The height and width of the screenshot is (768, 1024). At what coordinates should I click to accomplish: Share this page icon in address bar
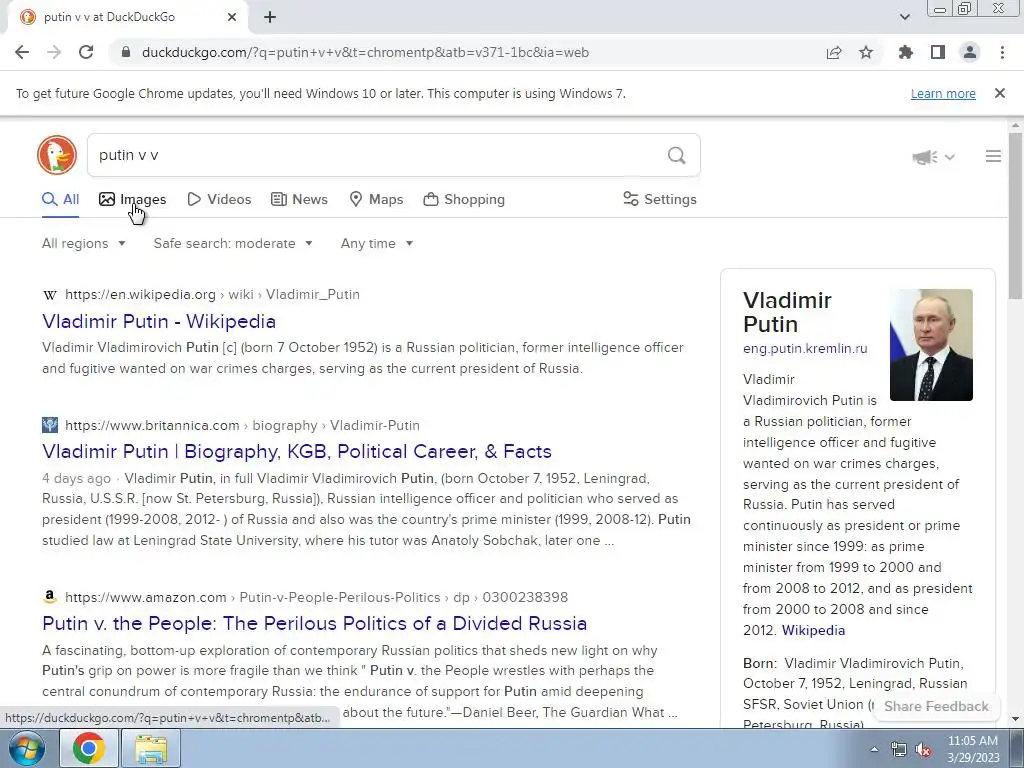[834, 52]
